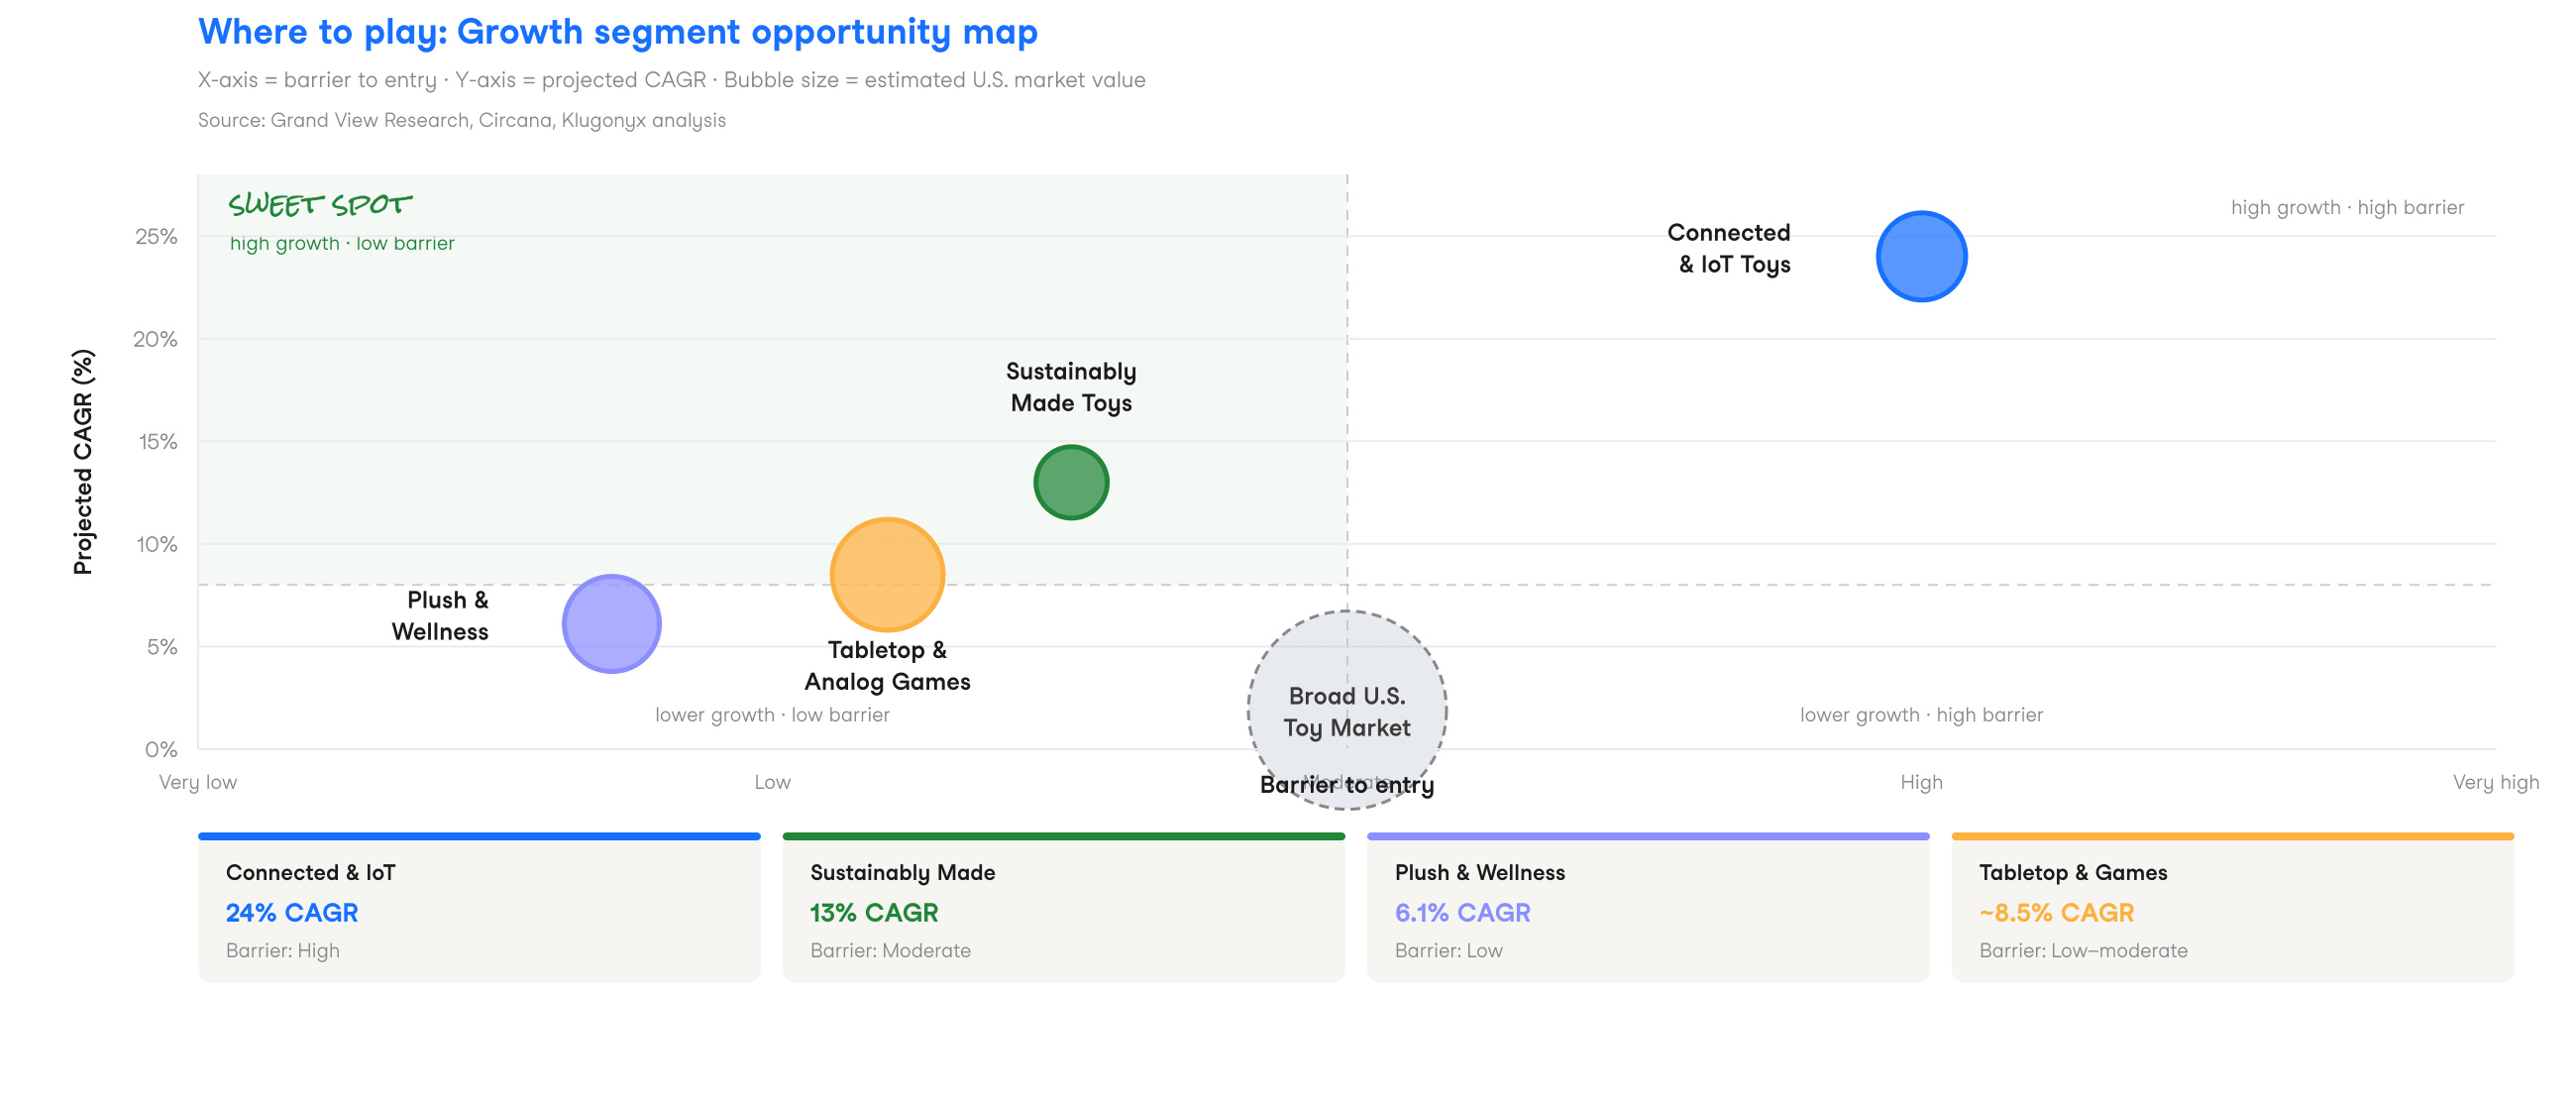Click the source line citing Grand View Research
2576x1102 pixels.
point(462,120)
